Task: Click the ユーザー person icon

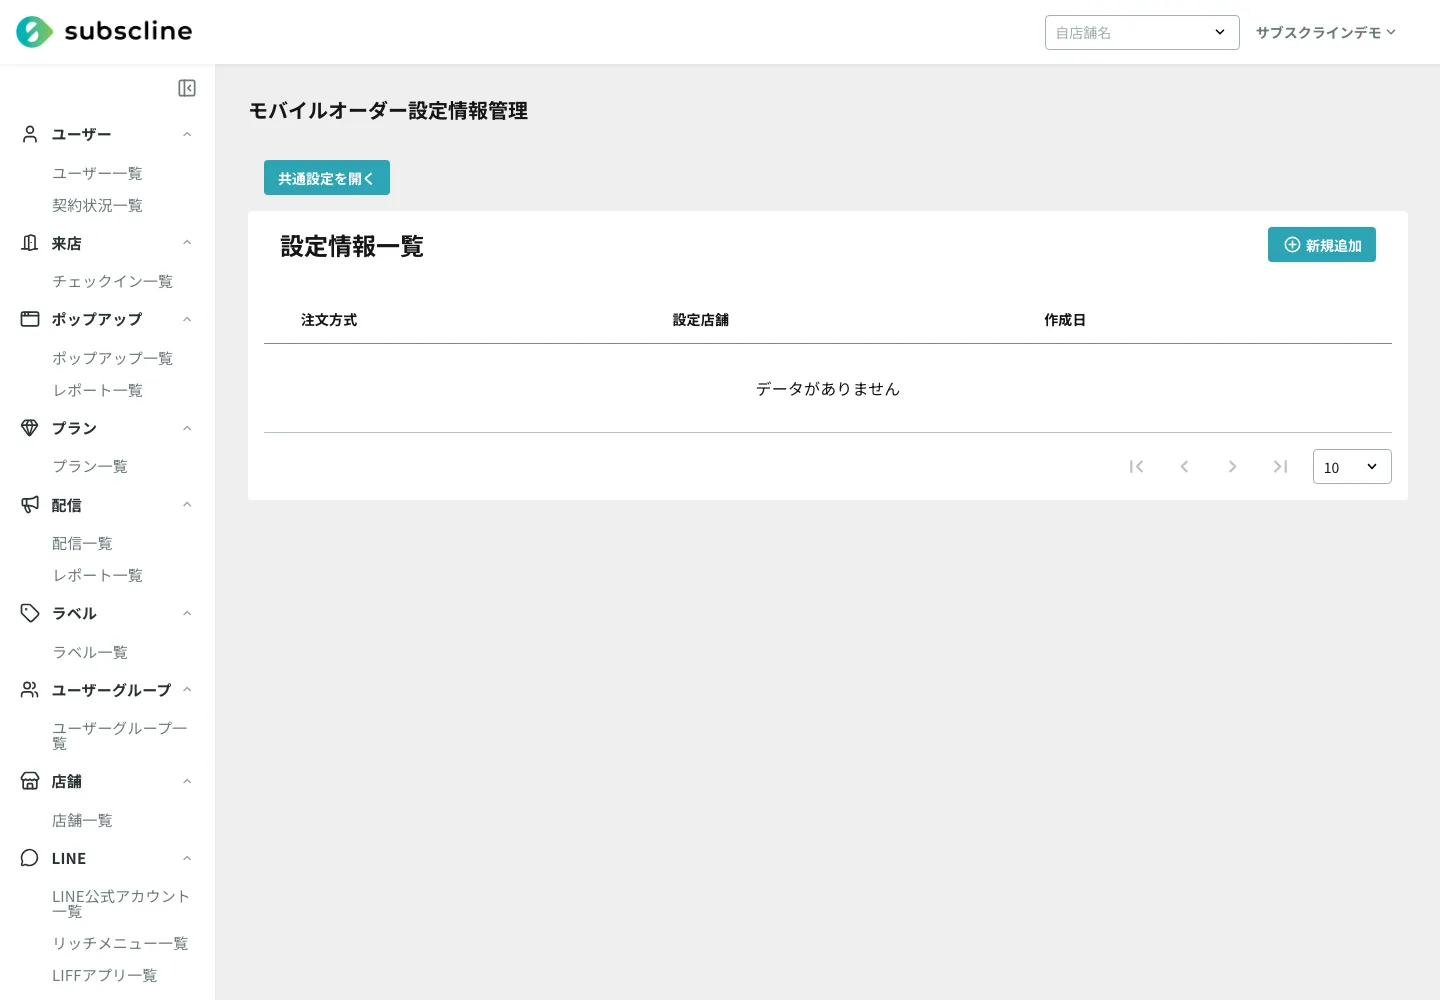Action: (30, 134)
